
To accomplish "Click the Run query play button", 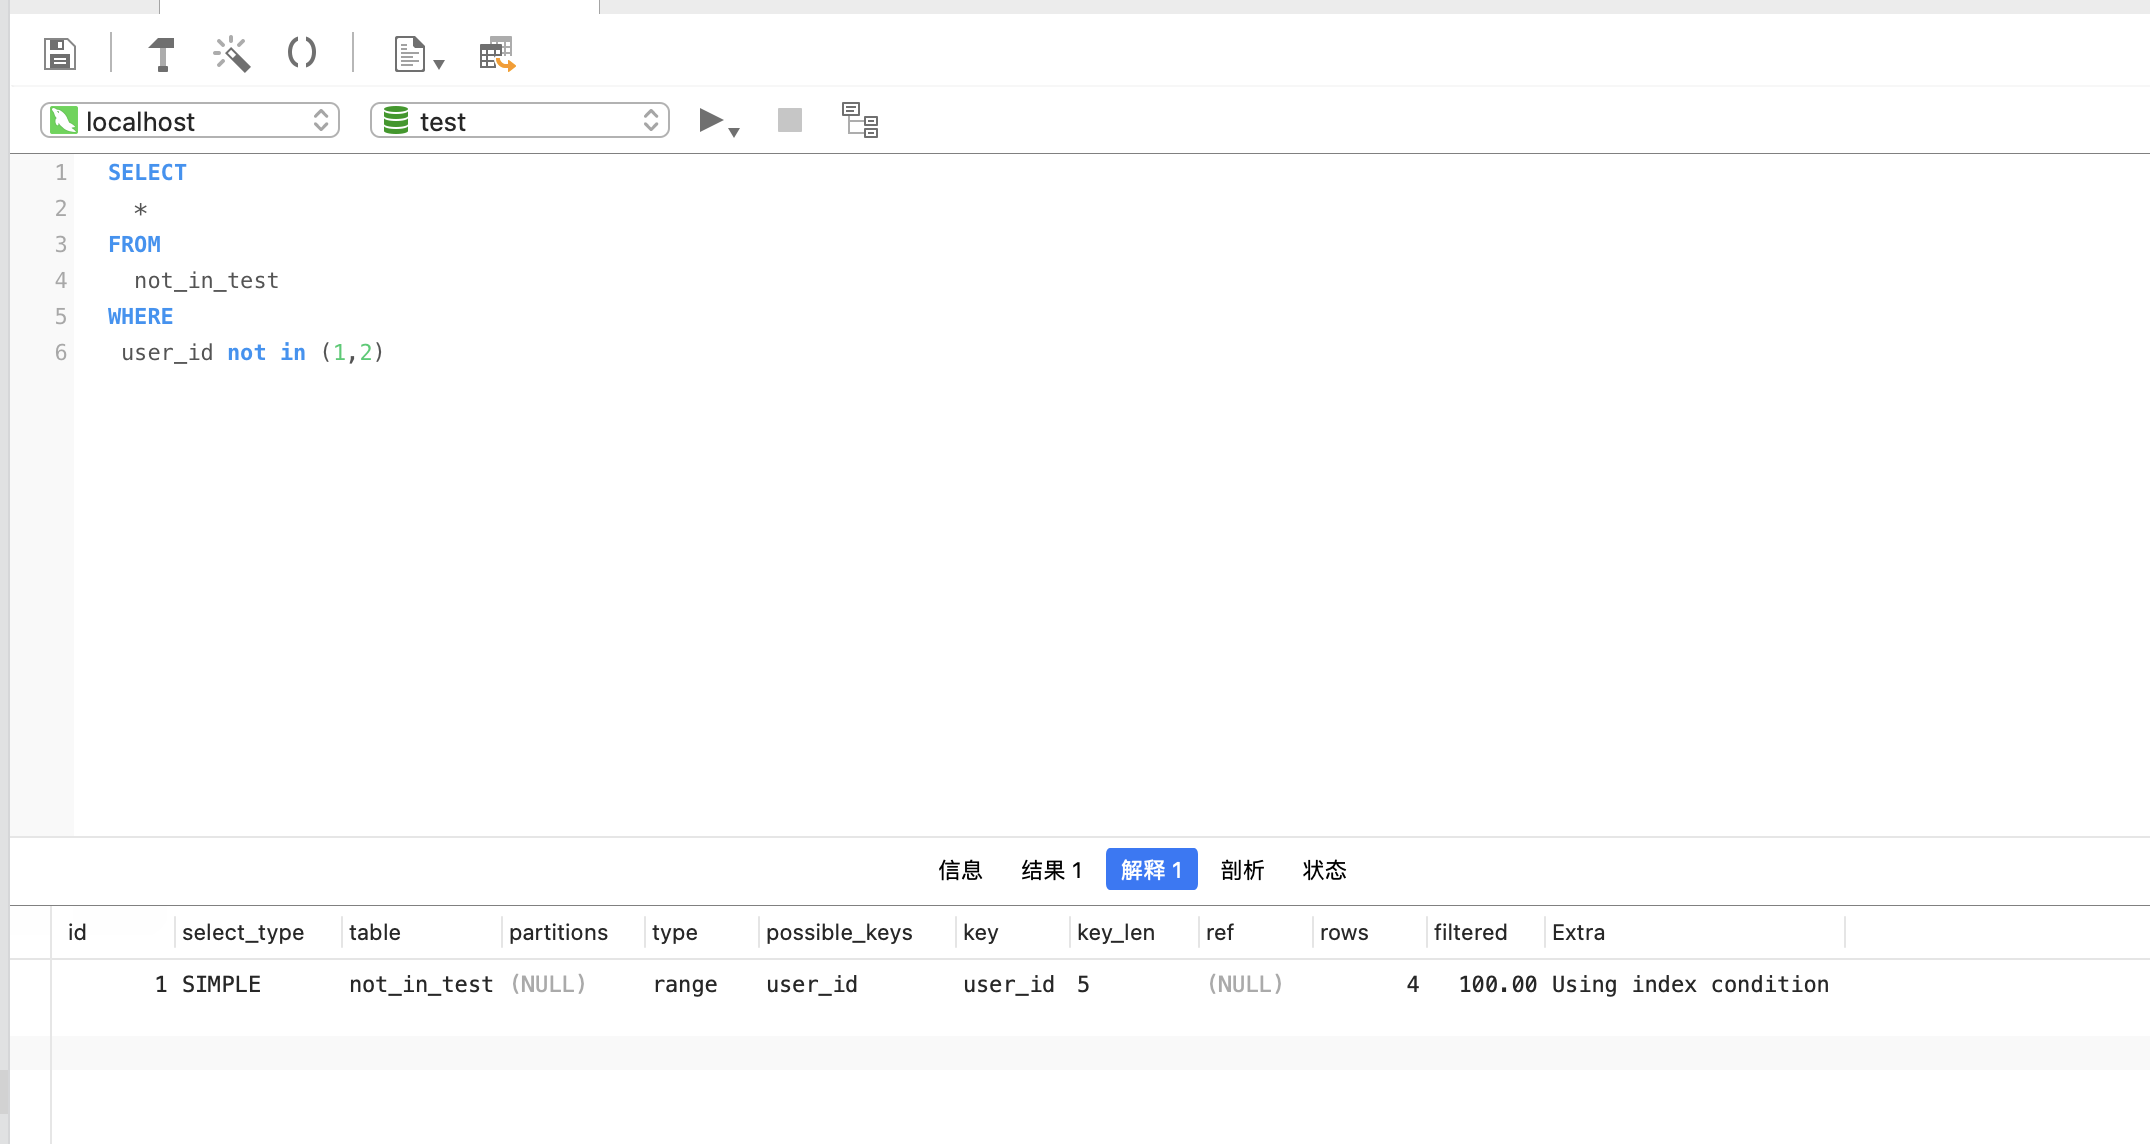I will tap(710, 120).
